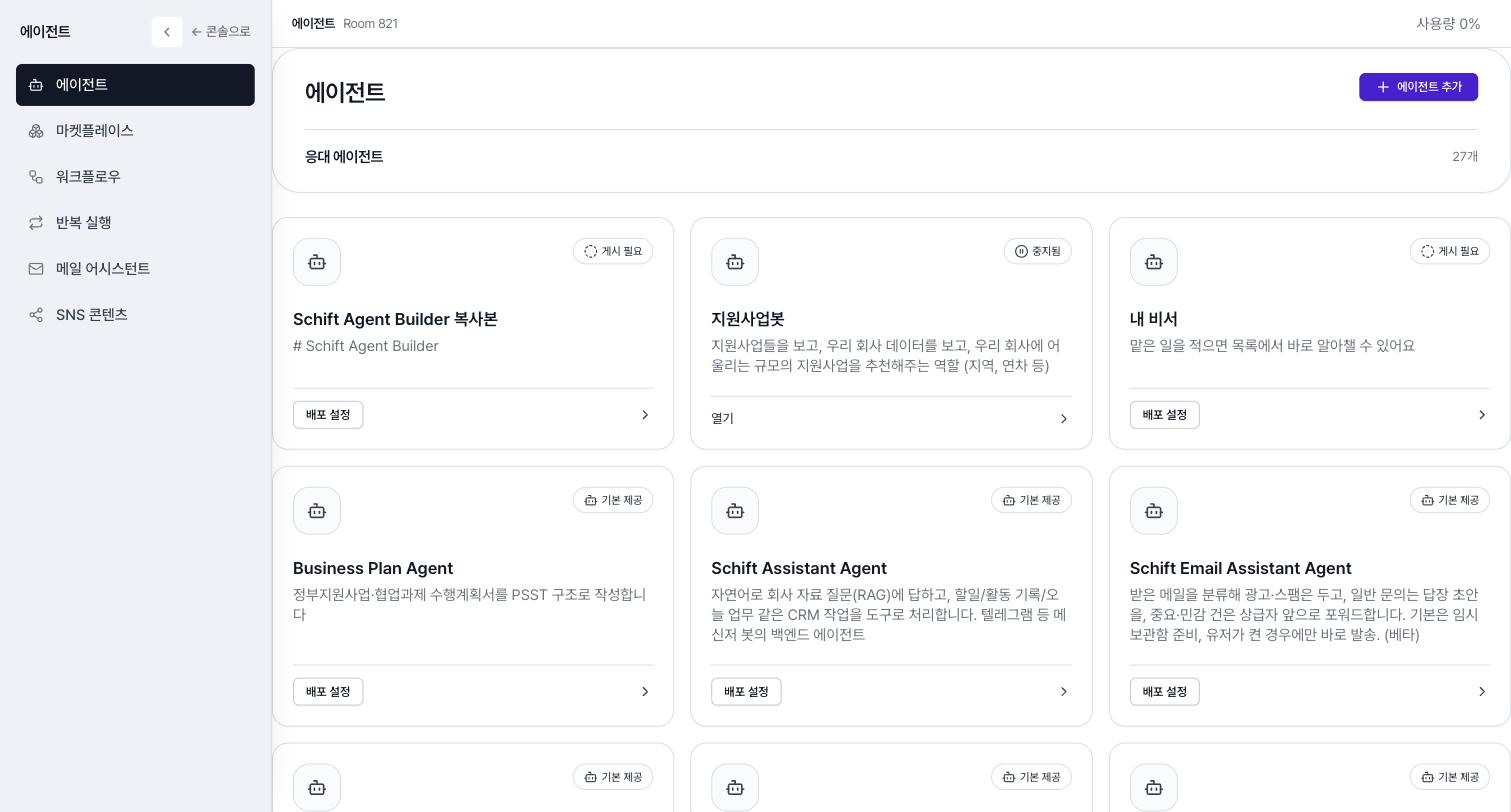The image size is (1511, 812).
Task: Go back via ← 콘솔로 link
Action: click(221, 32)
